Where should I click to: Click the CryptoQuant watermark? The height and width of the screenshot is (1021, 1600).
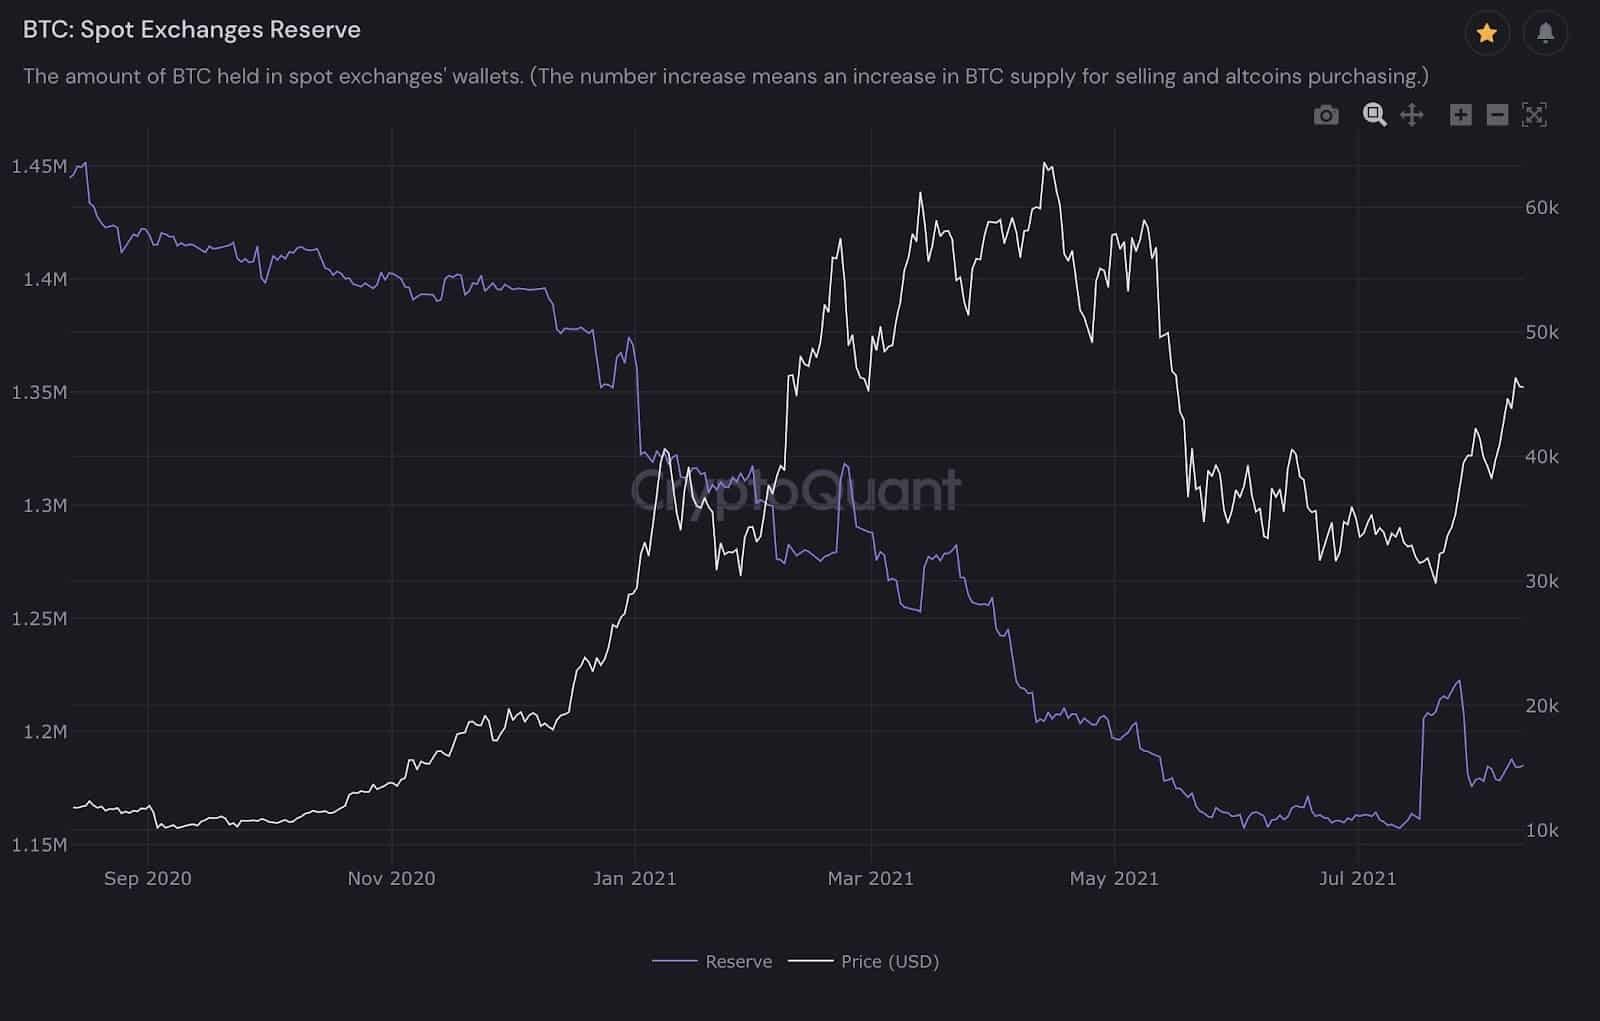tap(796, 490)
